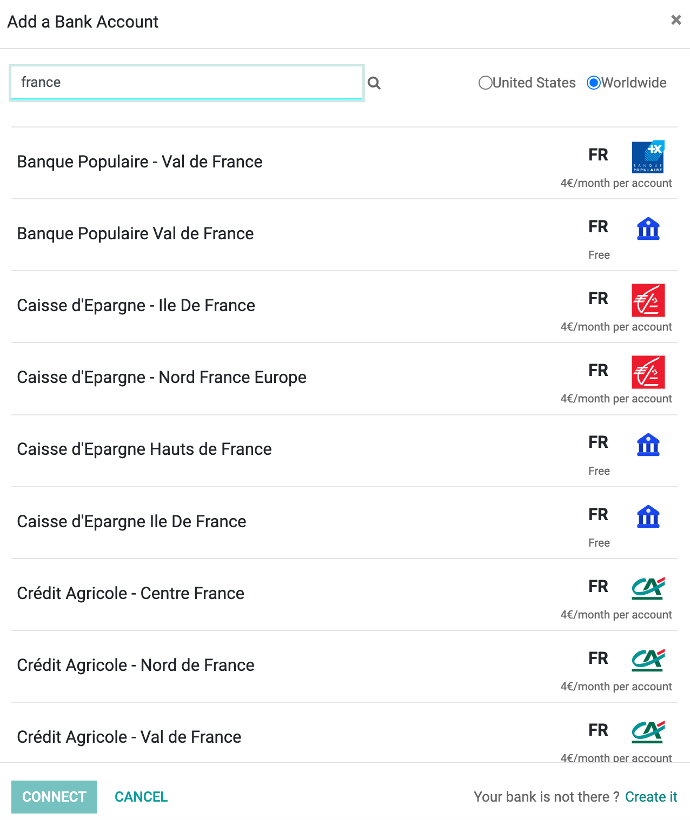690x820 pixels.
Task: Select the Crédit Agricole CA logo
Action: point(648,588)
